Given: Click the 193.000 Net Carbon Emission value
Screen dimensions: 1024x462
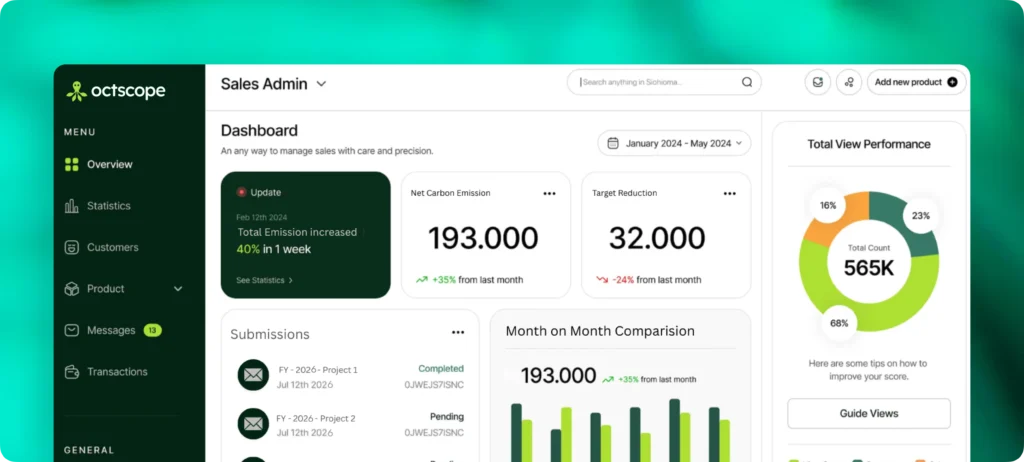Looking at the screenshot, I should (x=483, y=239).
